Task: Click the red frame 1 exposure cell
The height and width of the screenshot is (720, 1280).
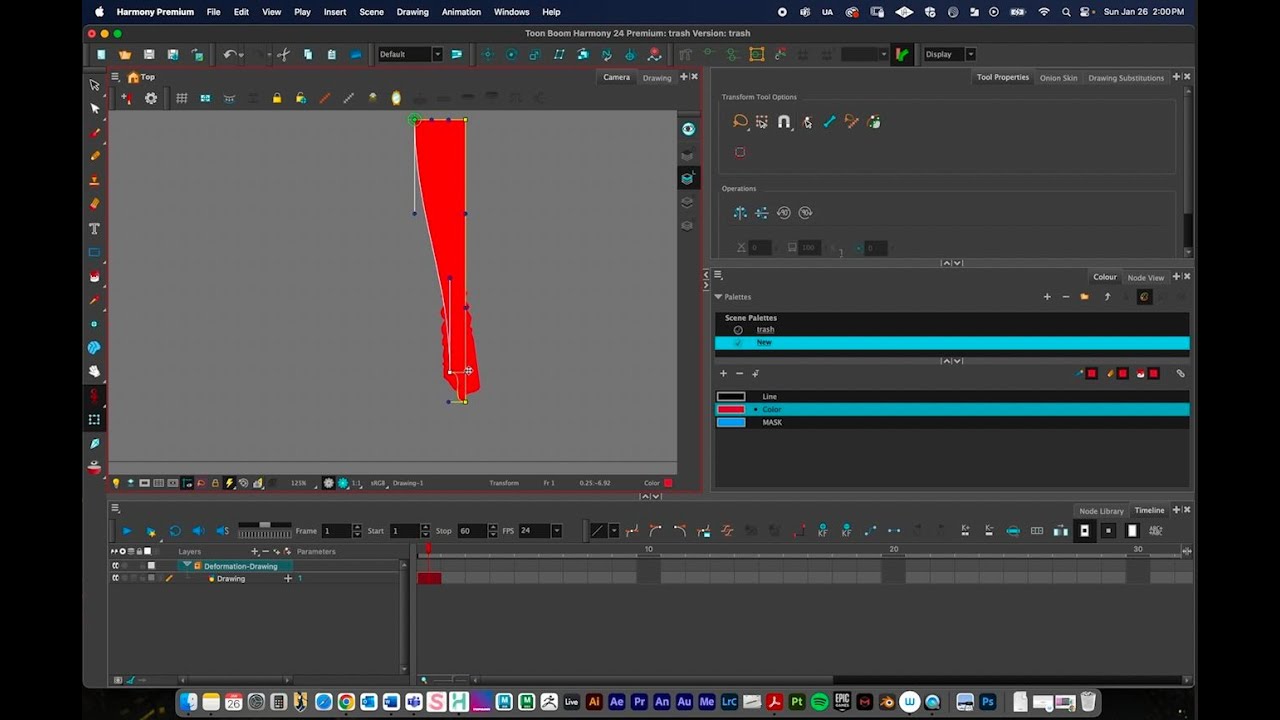Action: coord(429,578)
